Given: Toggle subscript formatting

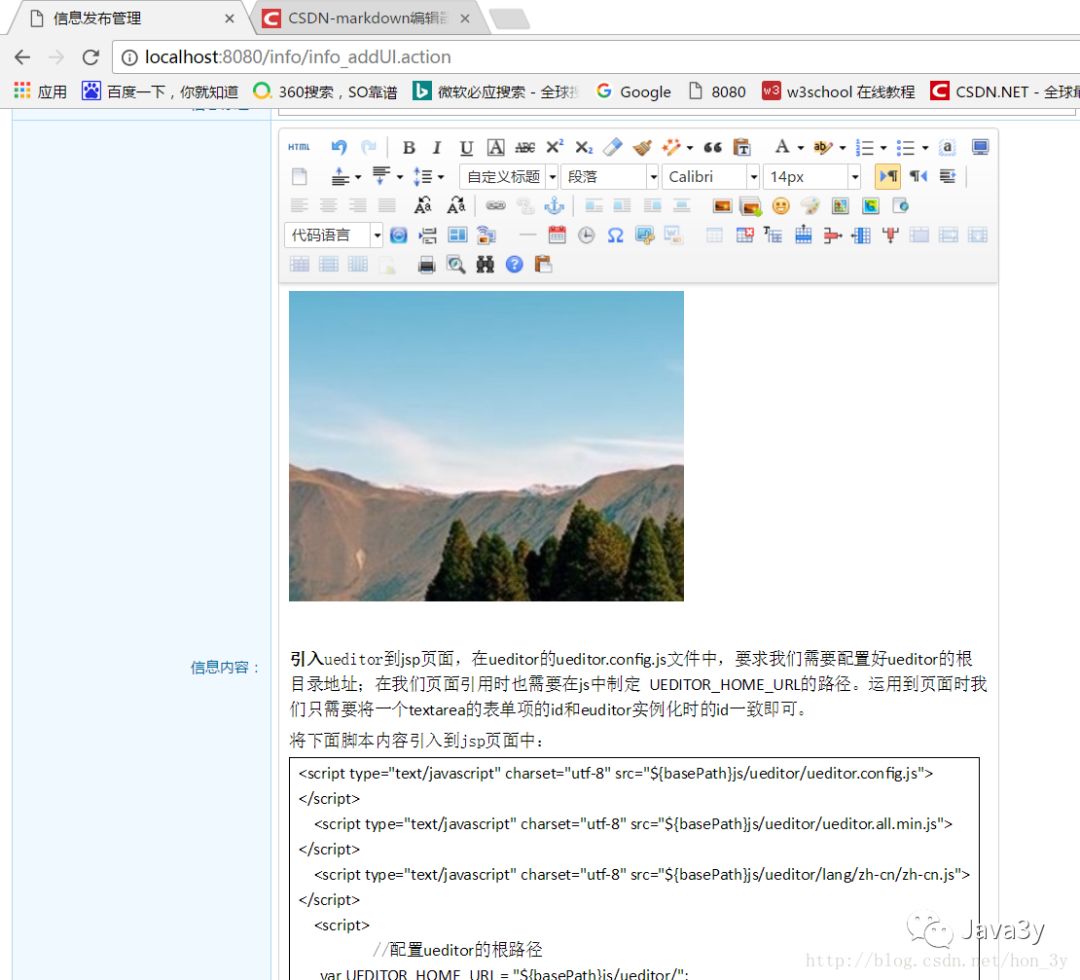Looking at the screenshot, I should (583, 147).
